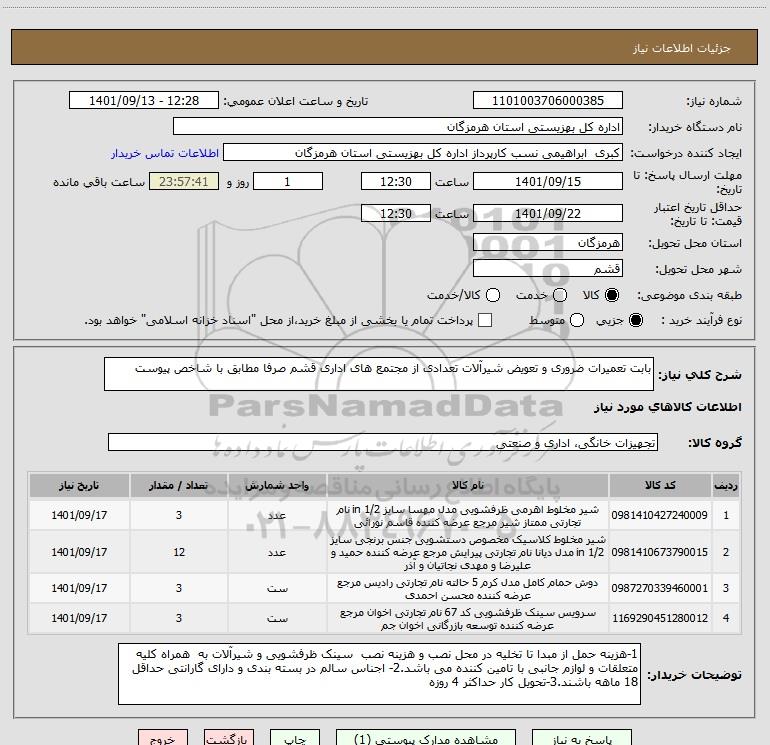Click the price validity hour 12:30 field
Viewport: 770px width, 745px height.
click(396, 214)
